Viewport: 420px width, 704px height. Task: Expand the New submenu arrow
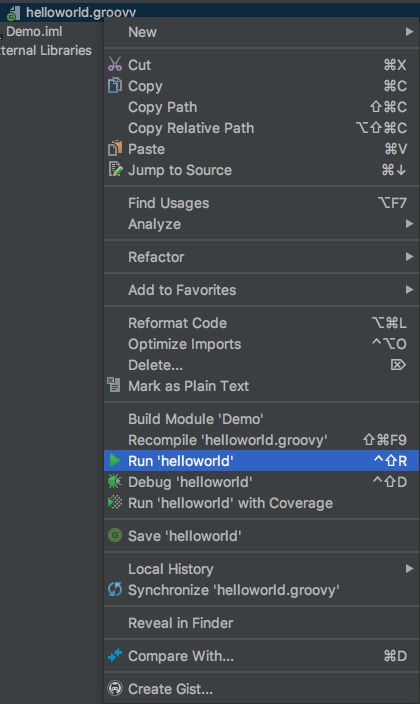409,31
